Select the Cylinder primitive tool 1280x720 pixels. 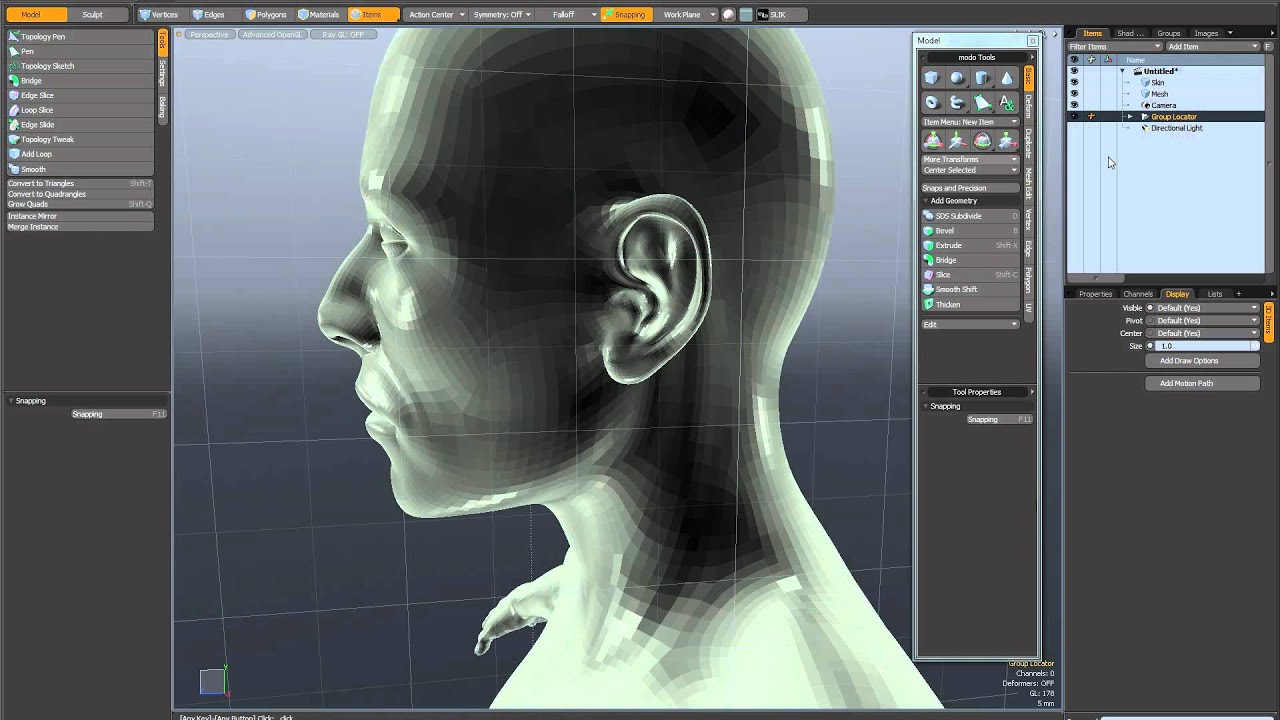point(982,78)
